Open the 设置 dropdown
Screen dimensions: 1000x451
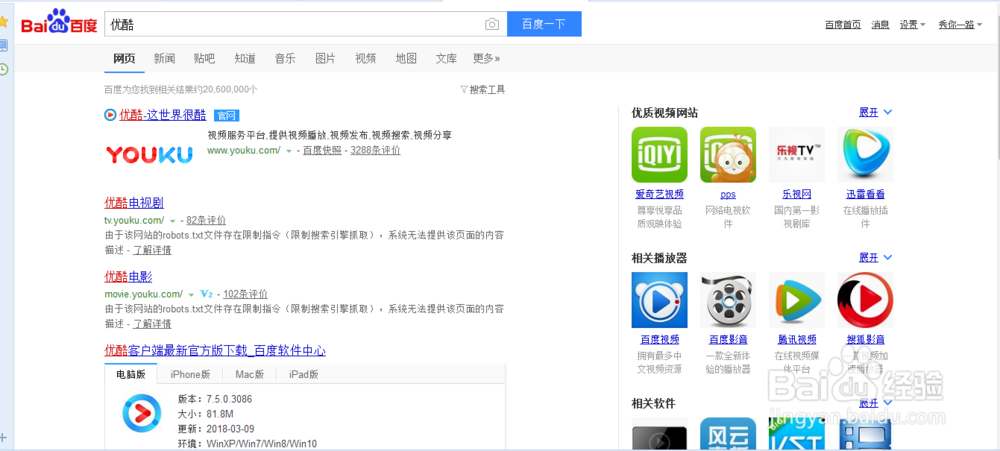tap(913, 25)
